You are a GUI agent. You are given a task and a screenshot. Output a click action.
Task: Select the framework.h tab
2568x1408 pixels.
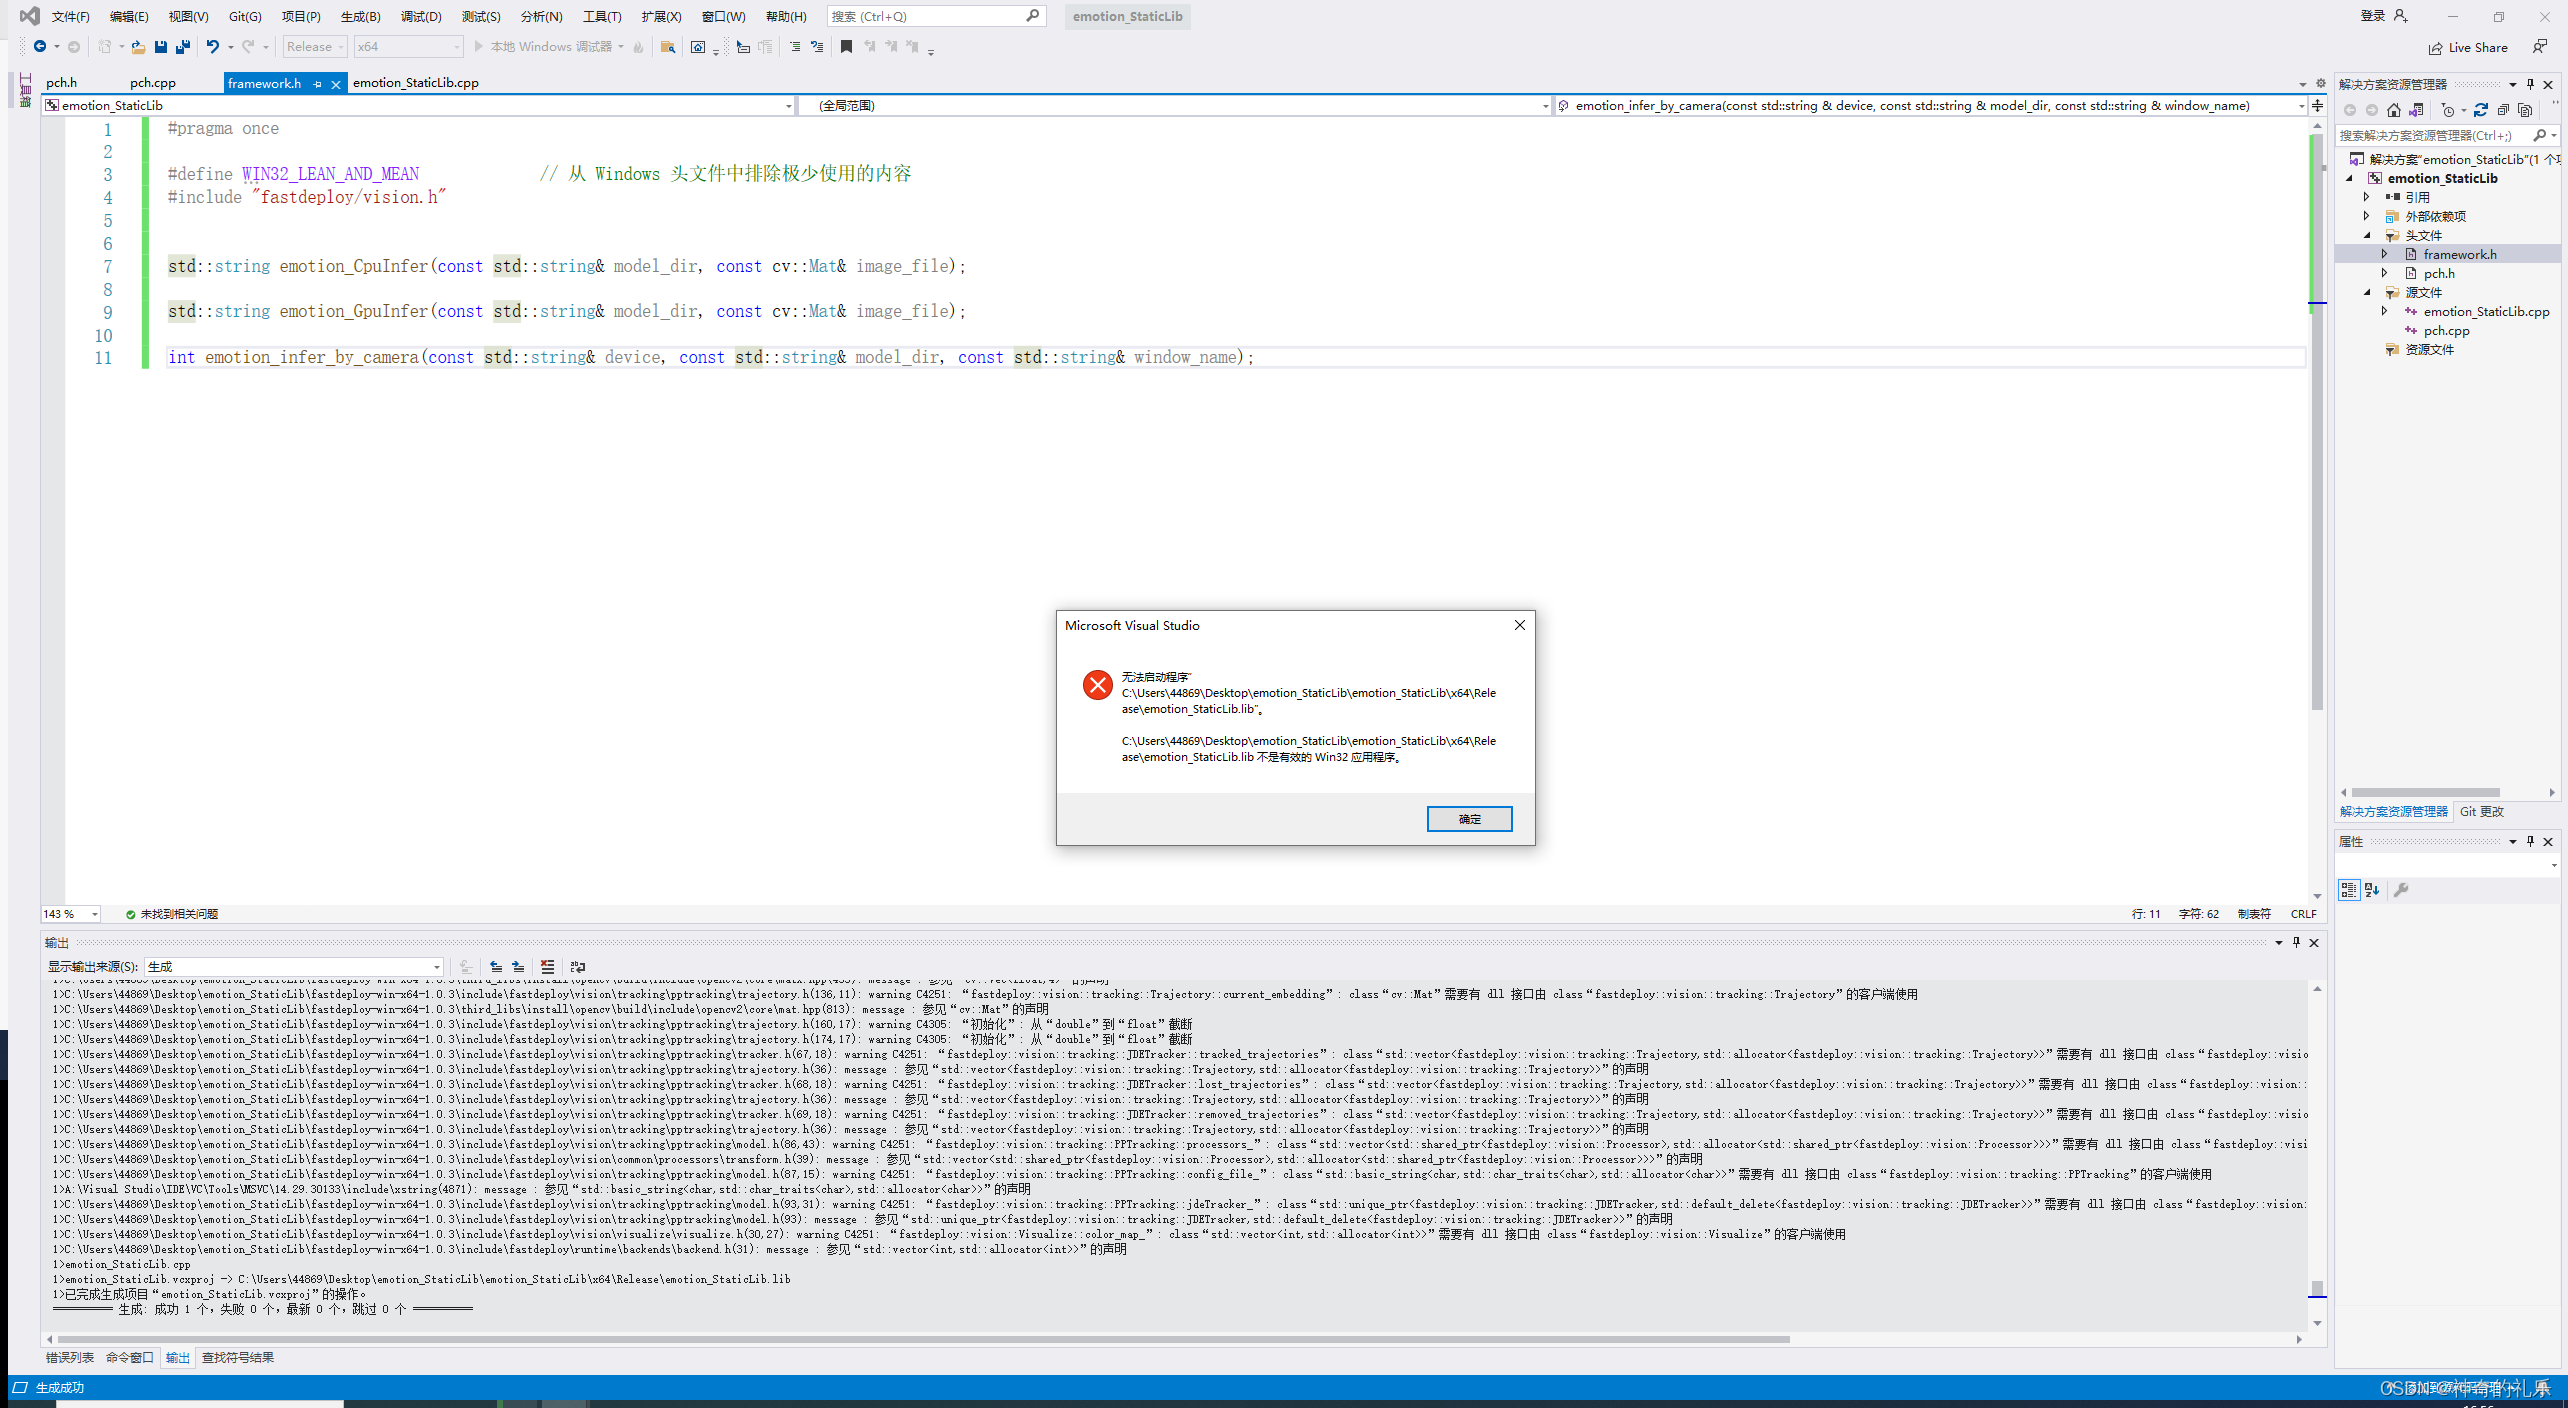[269, 81]
